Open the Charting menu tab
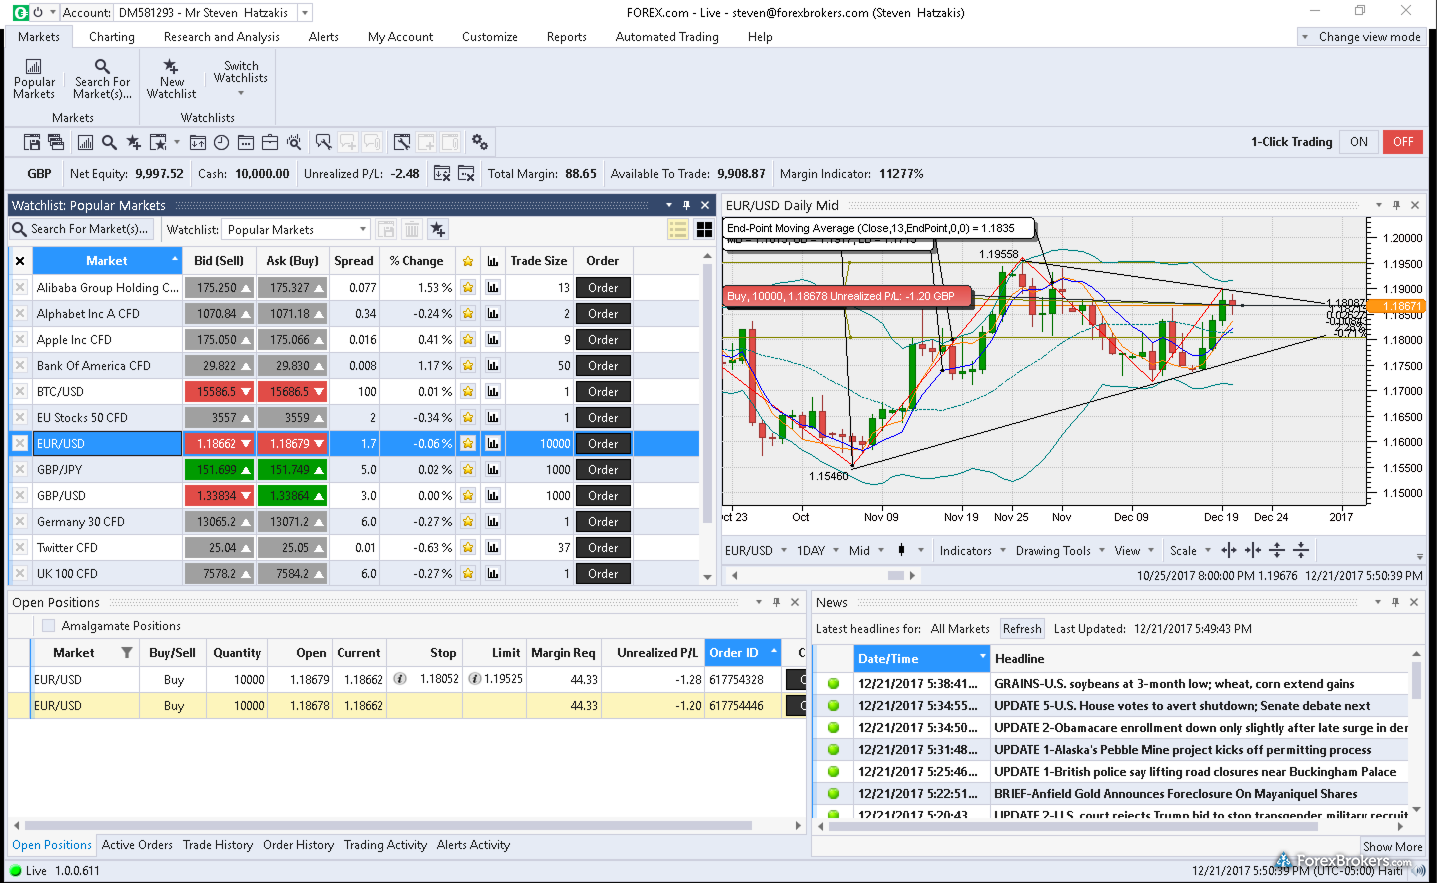 (x=111, y=37)
